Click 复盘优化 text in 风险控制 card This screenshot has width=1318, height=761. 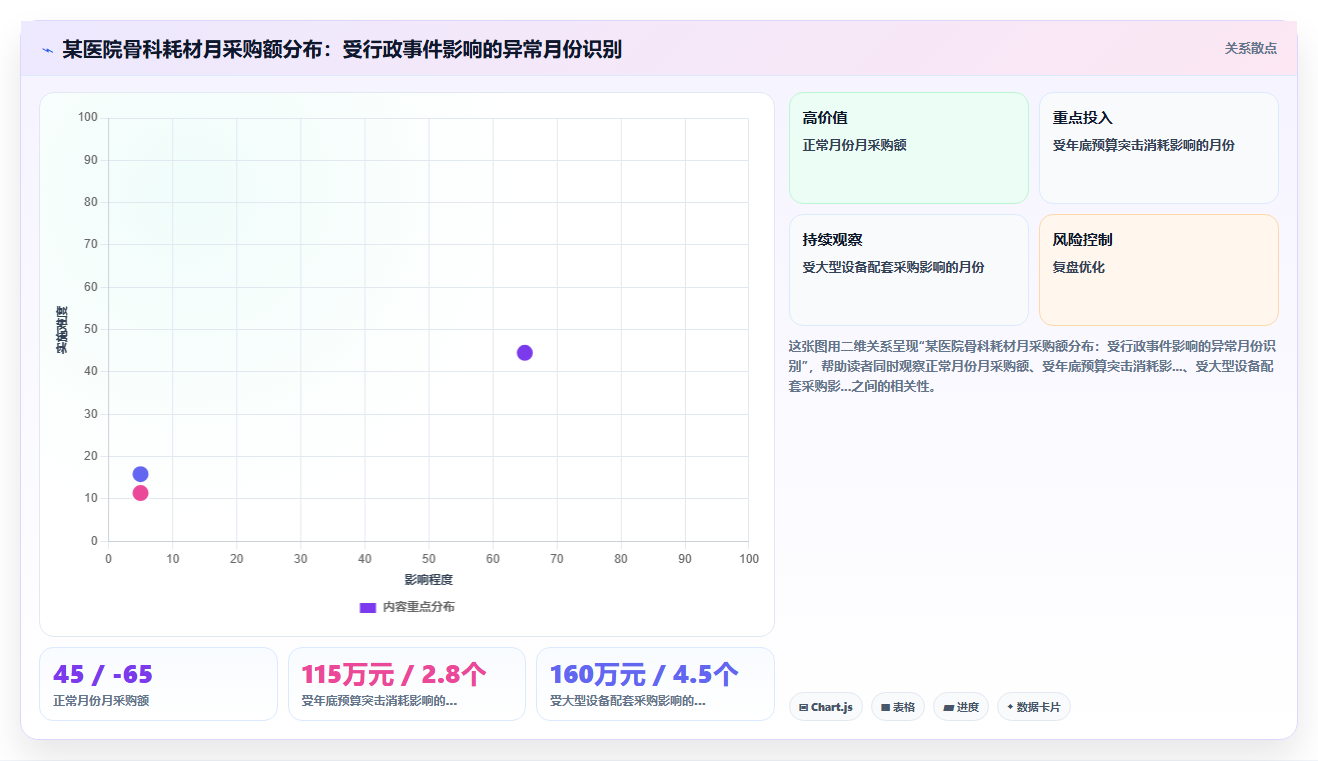(1079, 267)
